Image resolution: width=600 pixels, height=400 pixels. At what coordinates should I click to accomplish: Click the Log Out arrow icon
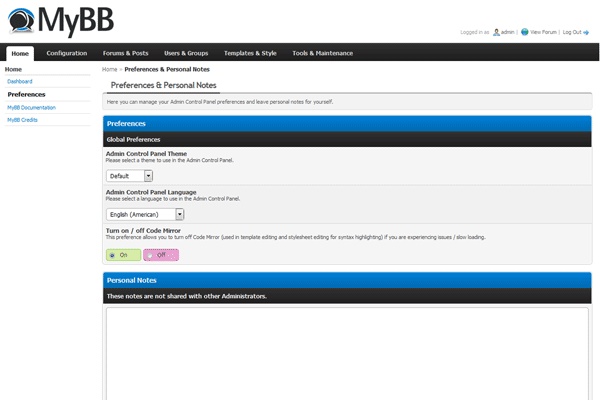(586, 33)
